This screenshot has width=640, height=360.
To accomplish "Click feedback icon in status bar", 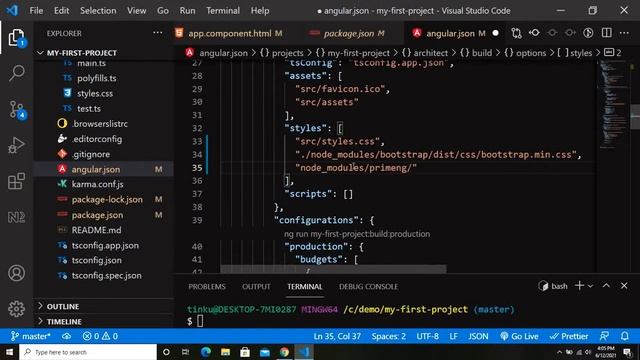I will [604, 336].
